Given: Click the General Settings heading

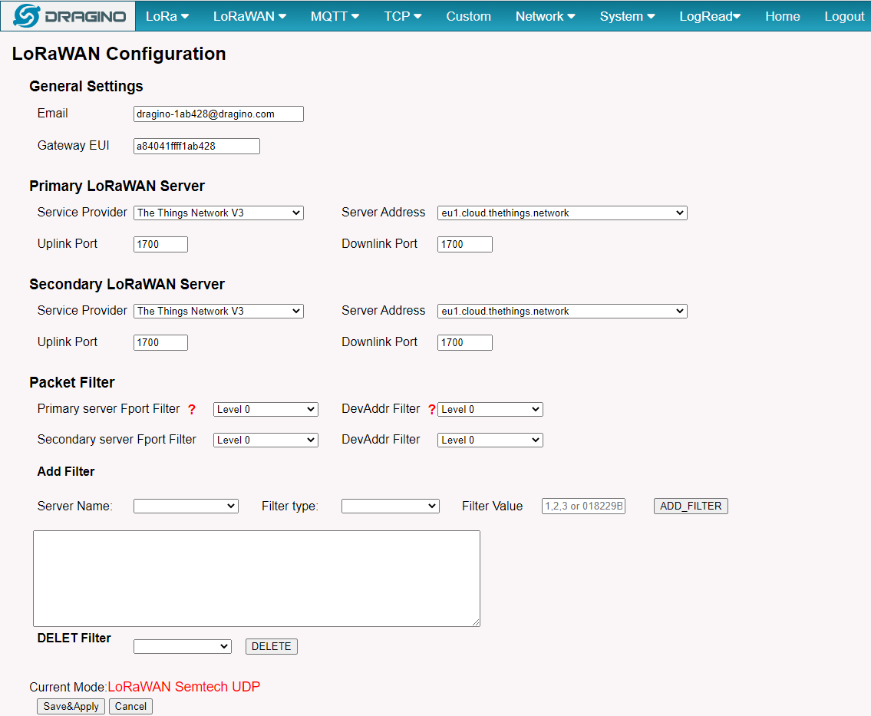Looking at the screenshot, I should (x=86, y=86).
